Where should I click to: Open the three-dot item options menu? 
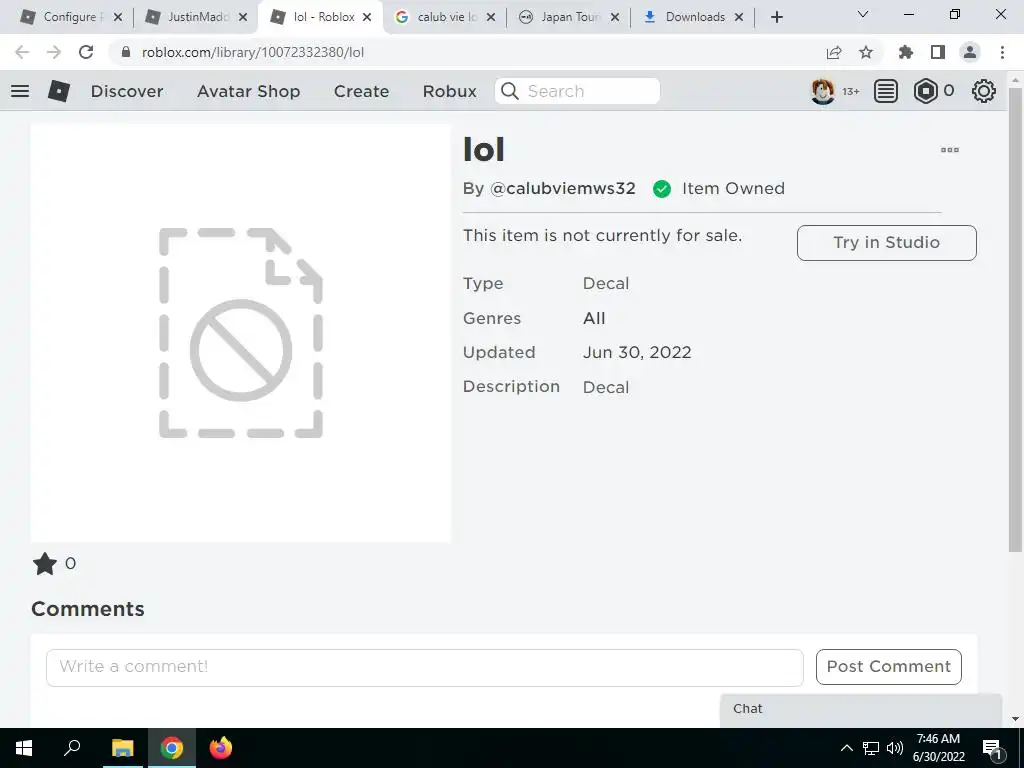click(x=950, y=150)
